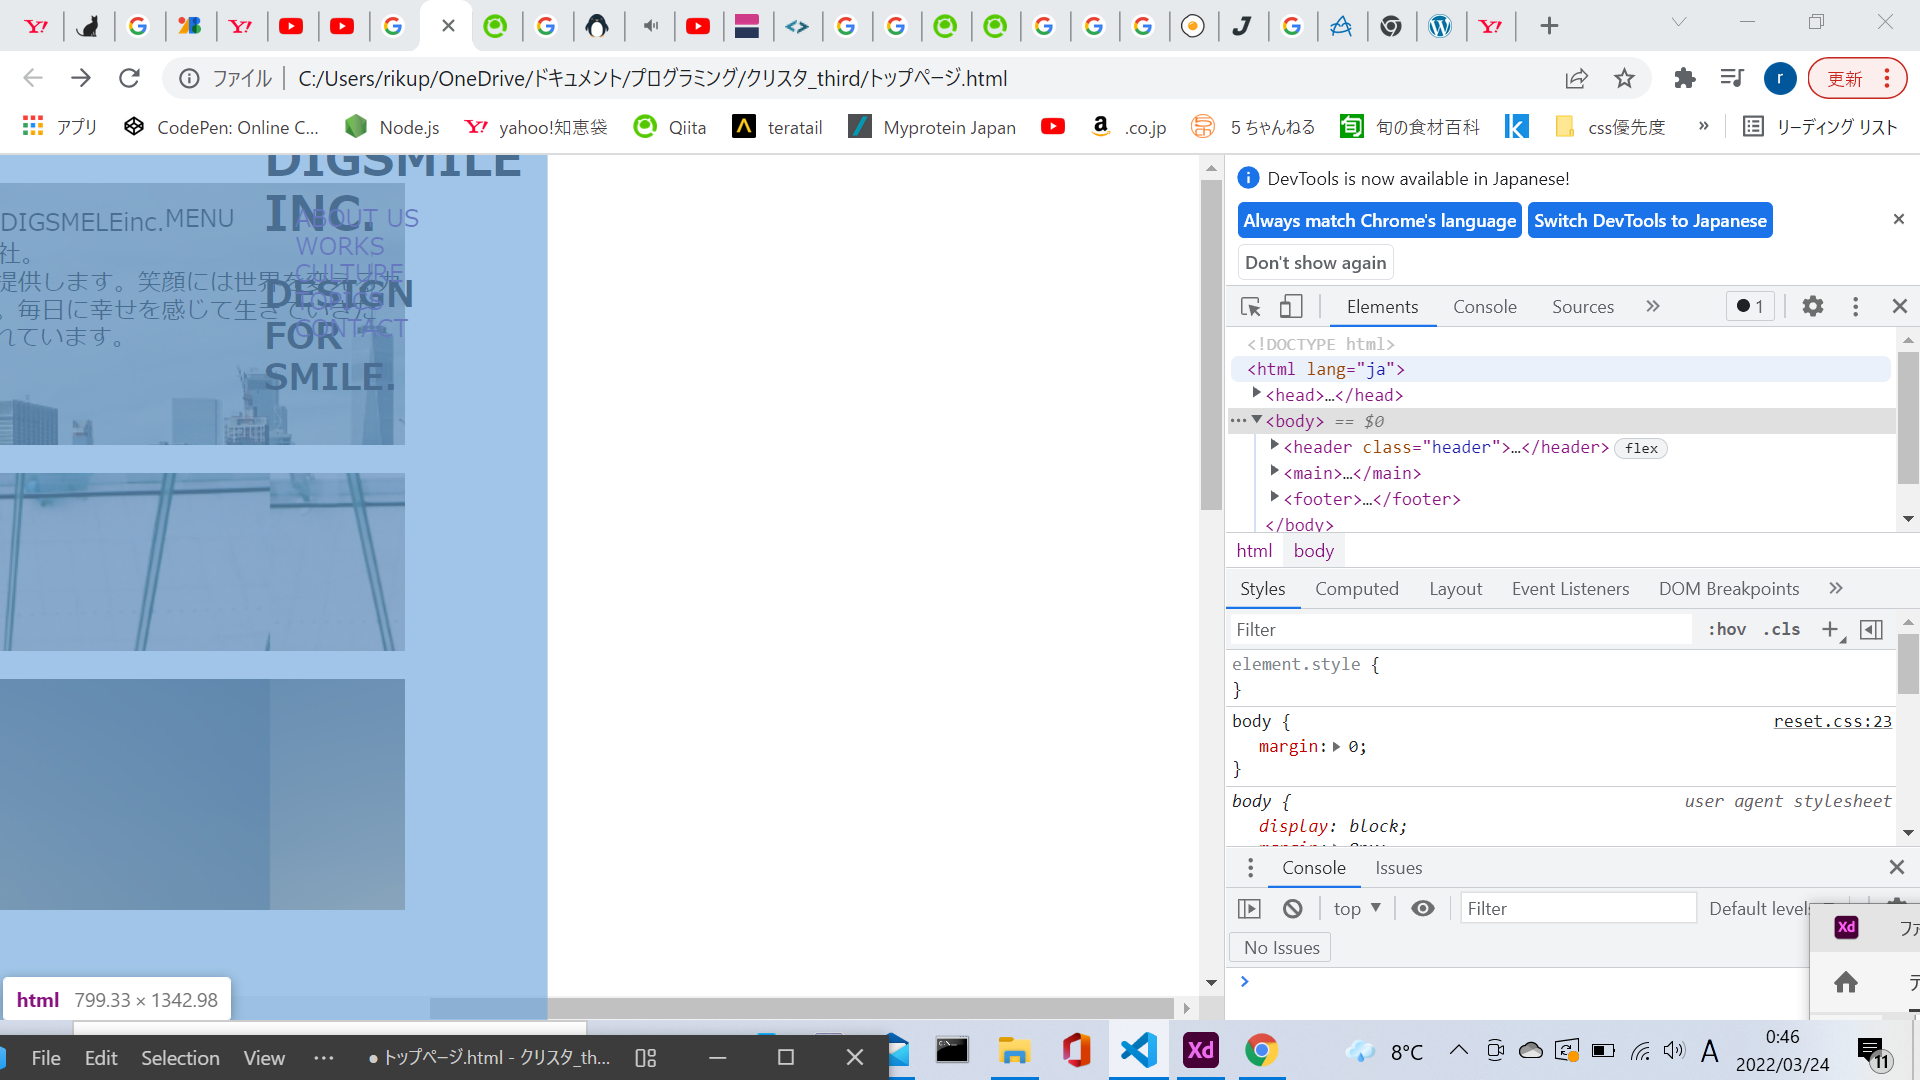Toggle the :hov pseudo-class filter button
Screen dimensions: 1920x1080
[x=1726, y=629]
